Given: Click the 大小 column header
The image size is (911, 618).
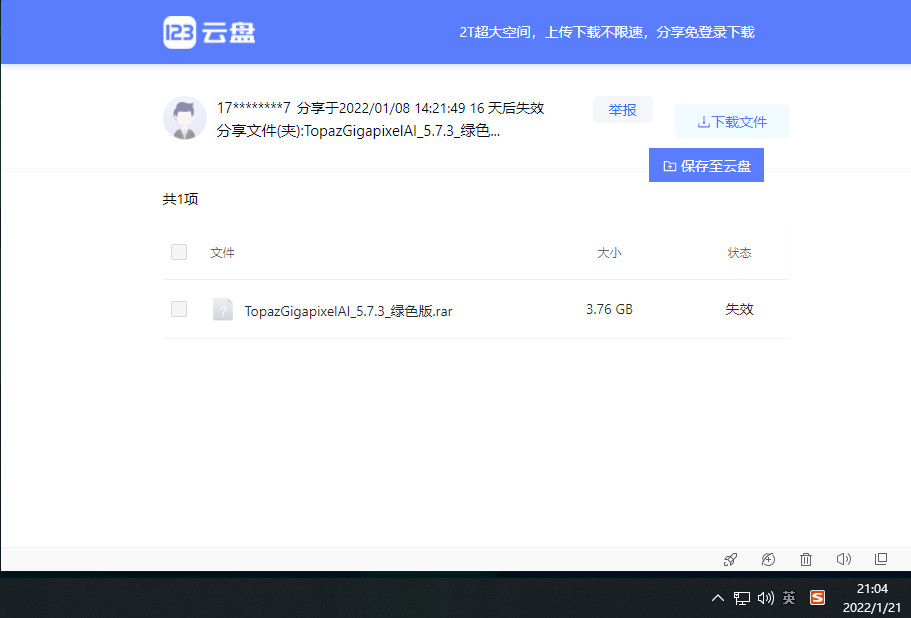Looking at the screenshot, I should pos(609,253).
